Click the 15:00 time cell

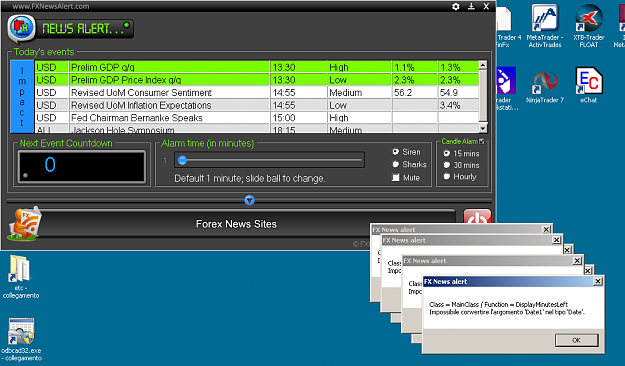coord(299,118)
